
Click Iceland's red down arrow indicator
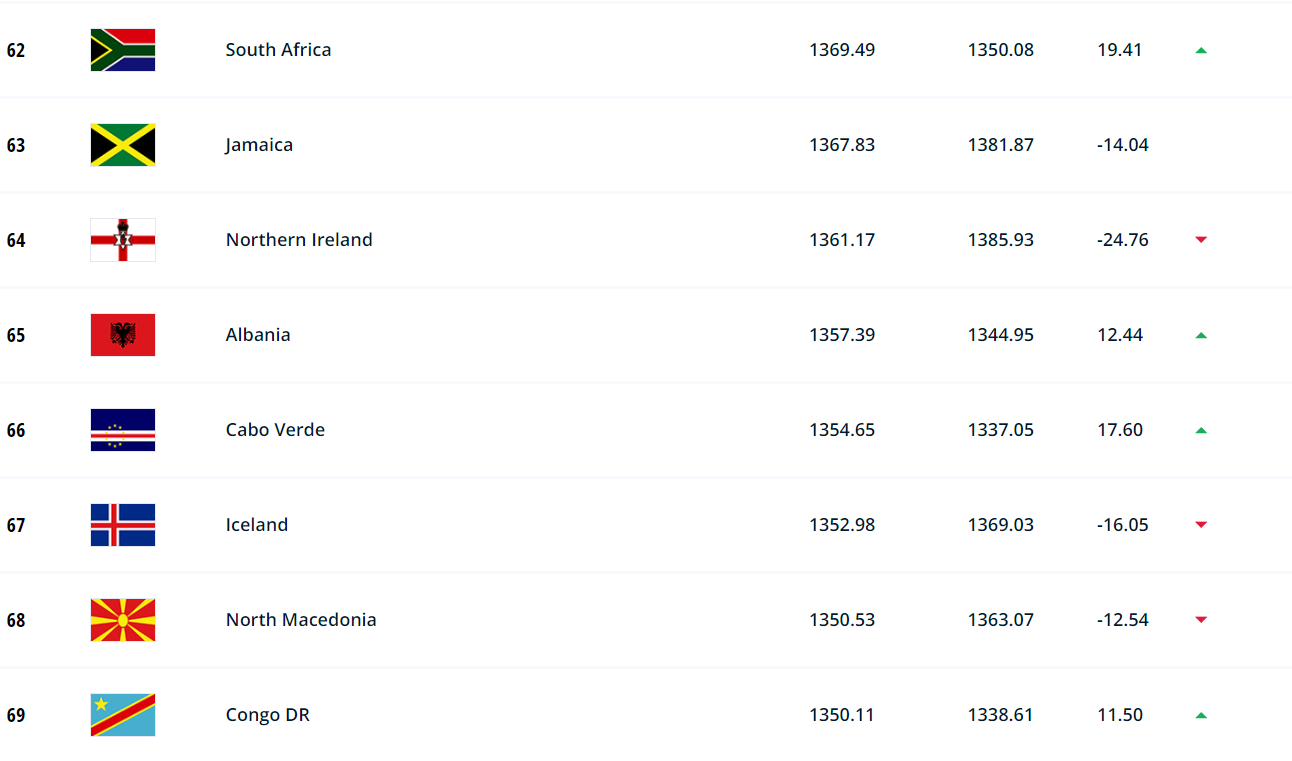coord(1201,525)
